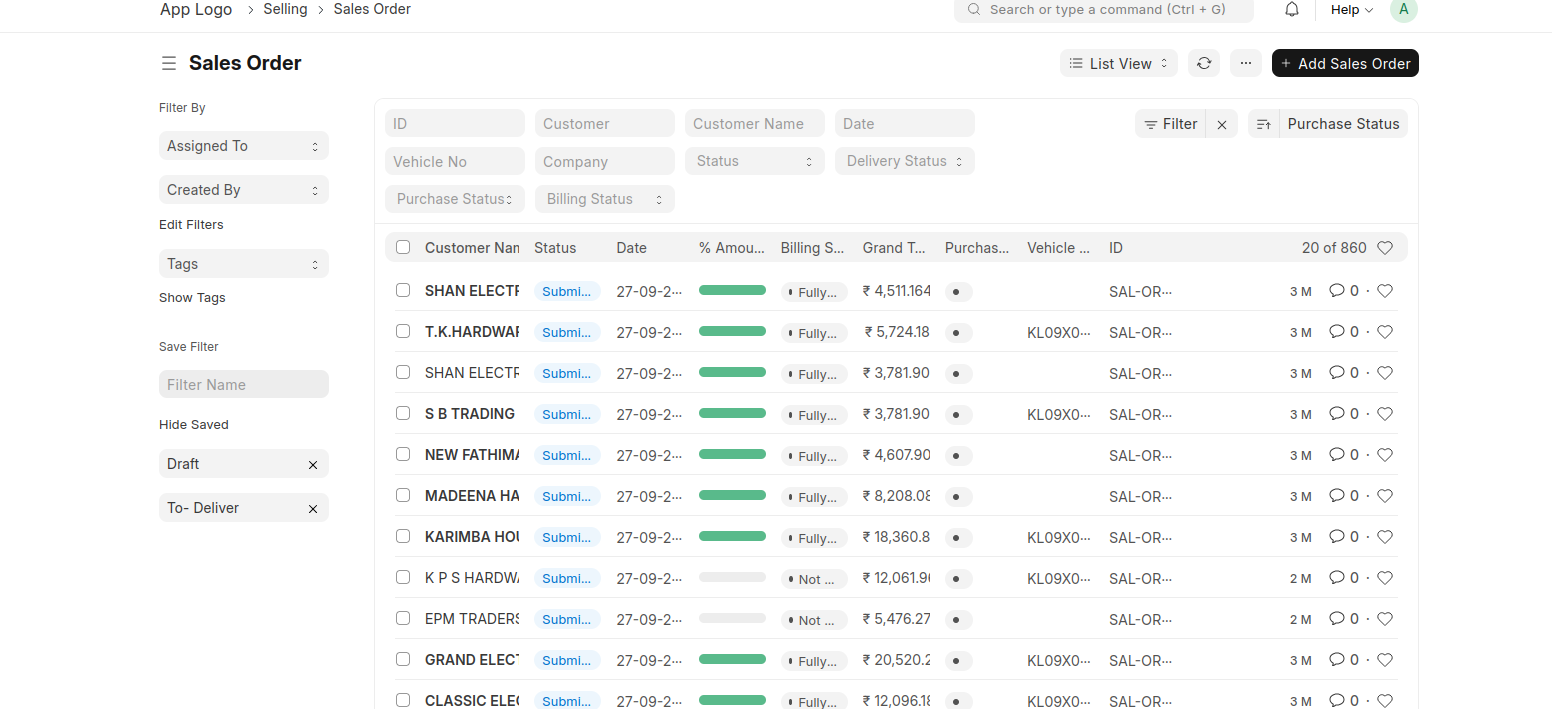Expand the Help menu

(x=1352, y=9)
